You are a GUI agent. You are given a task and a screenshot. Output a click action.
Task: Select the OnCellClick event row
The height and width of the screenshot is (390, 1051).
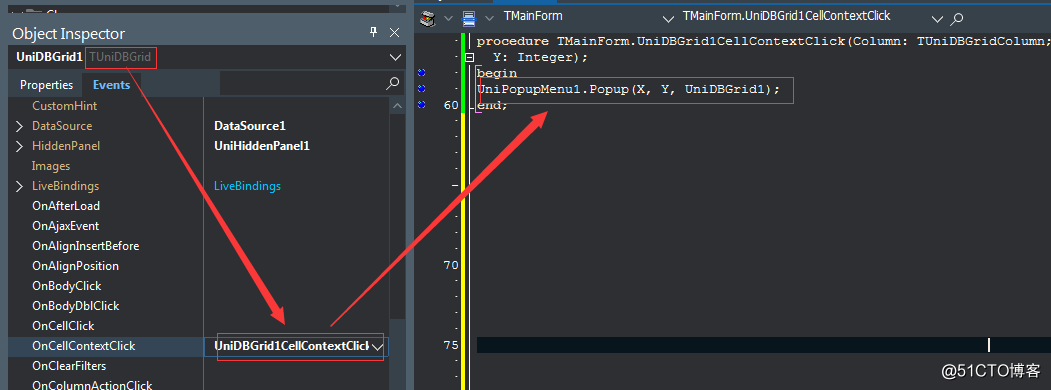(198, 326)
